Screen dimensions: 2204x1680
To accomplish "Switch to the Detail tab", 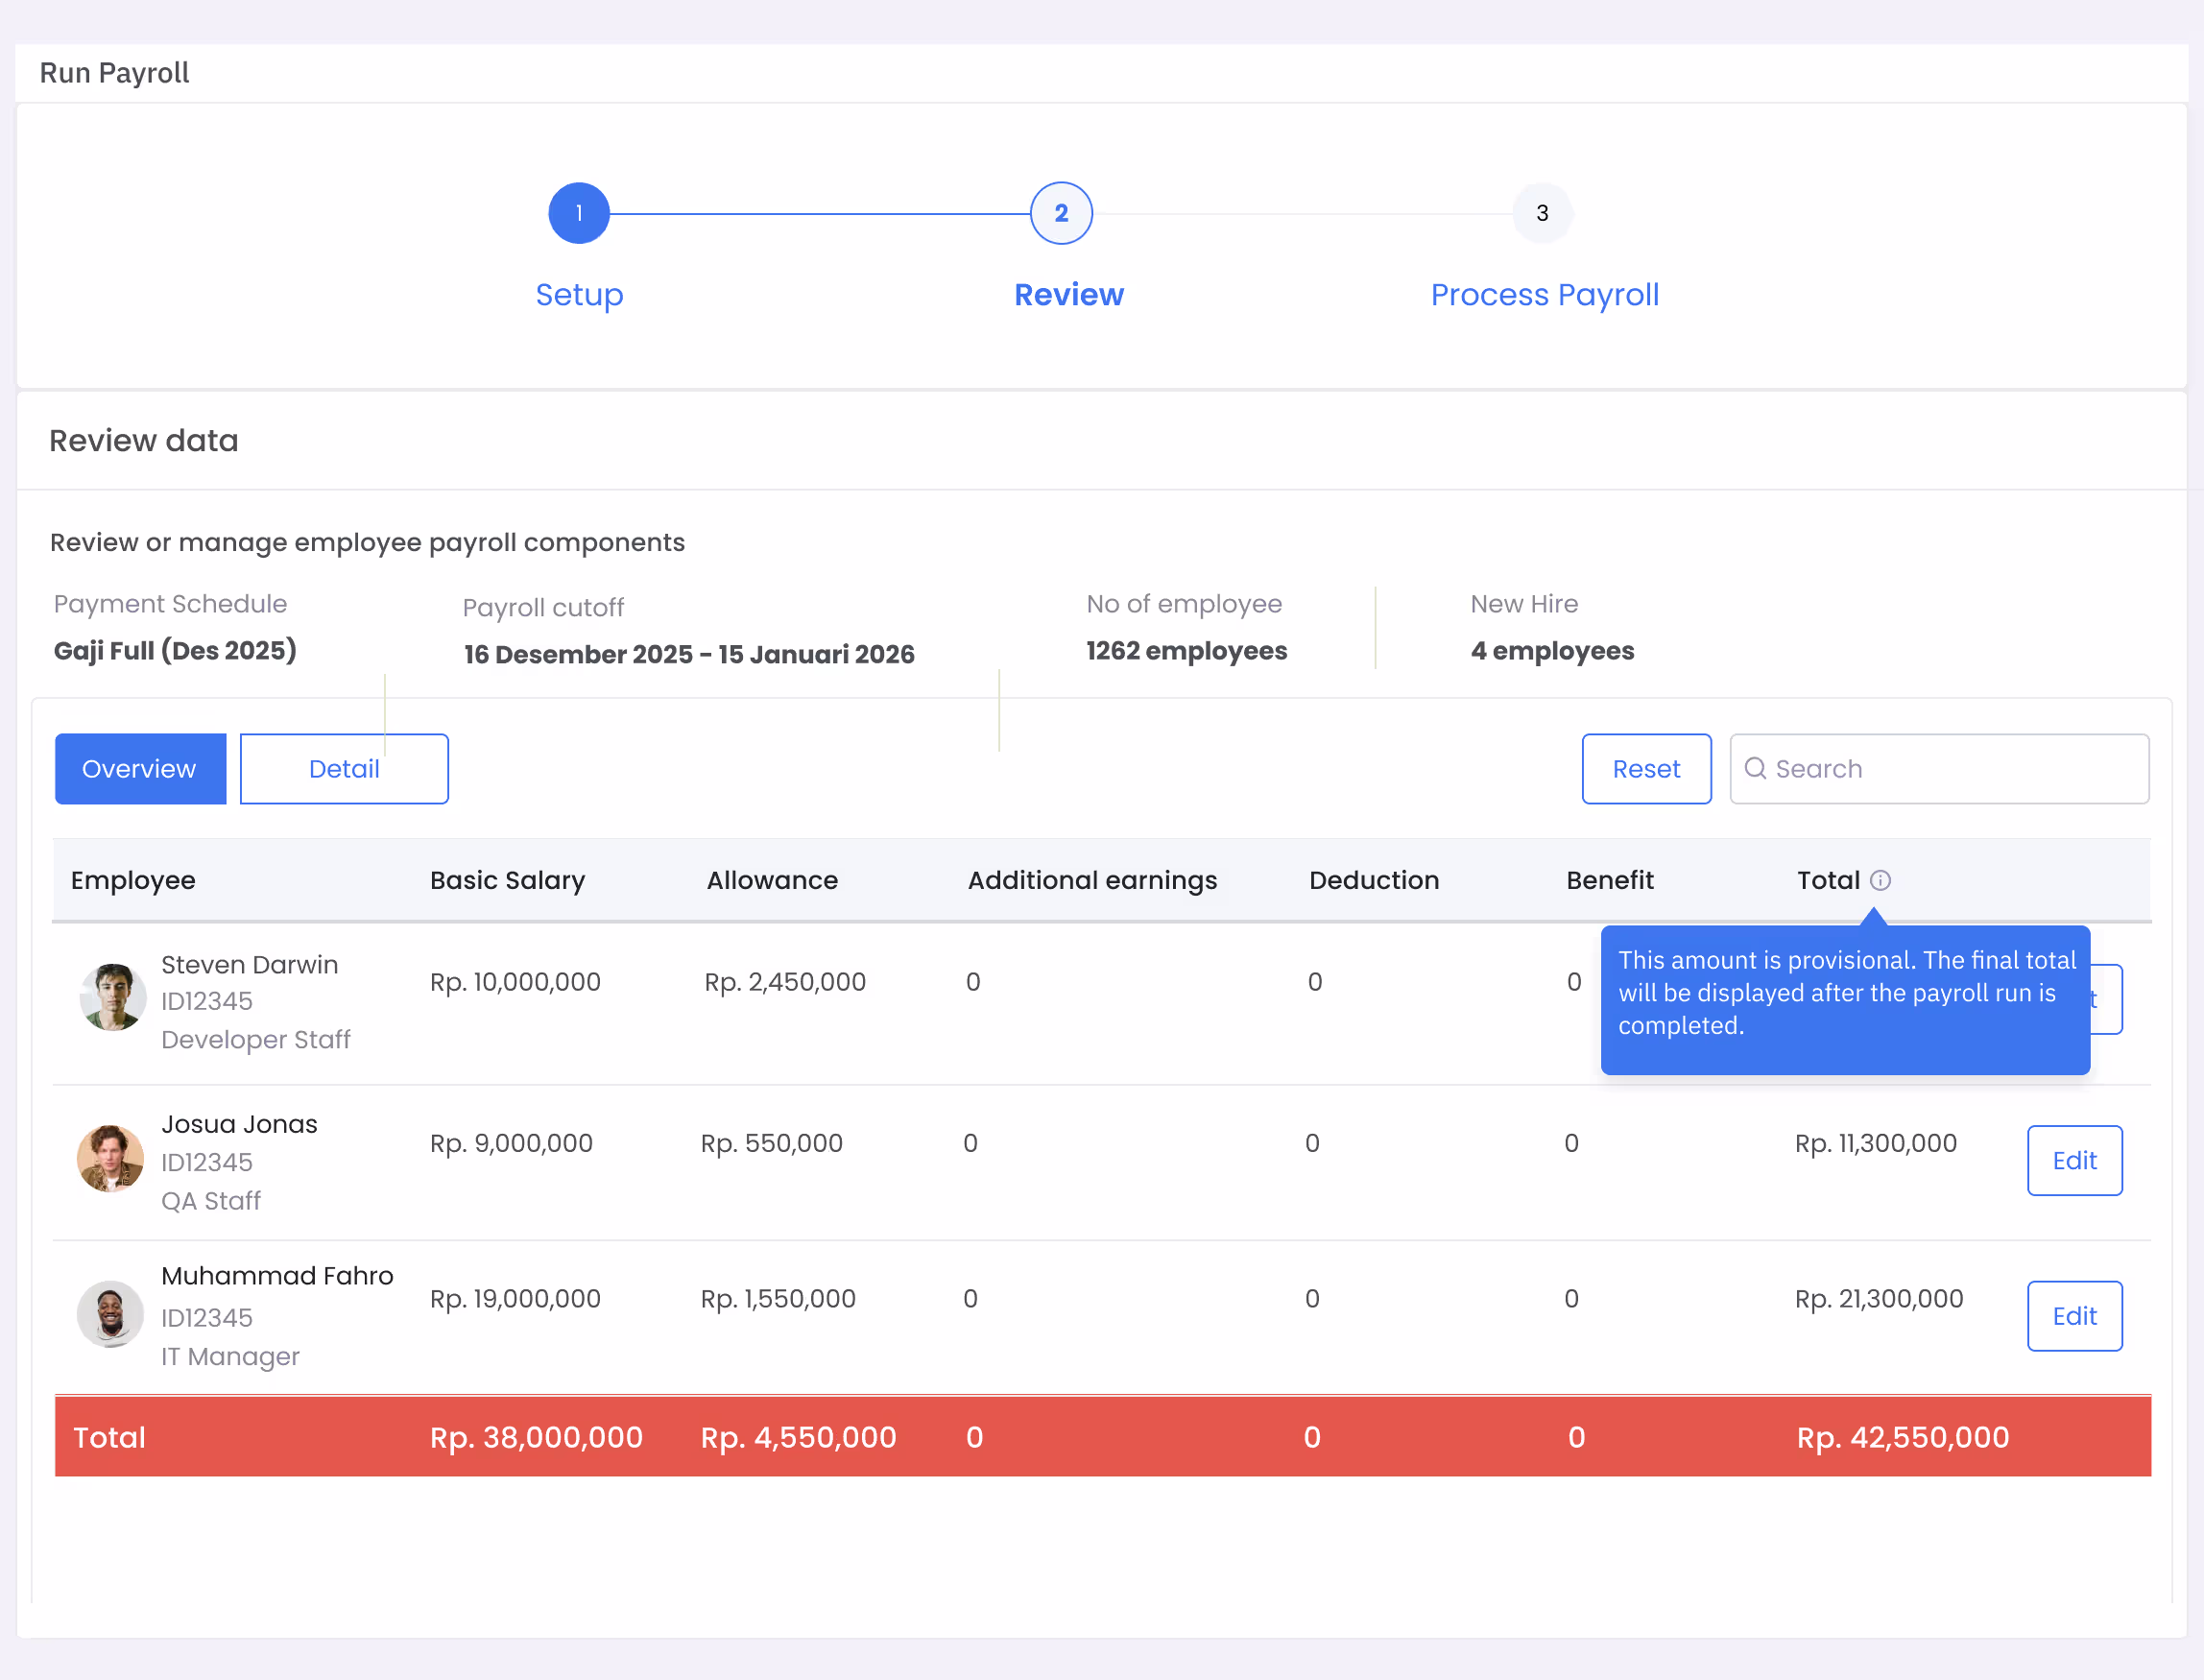I will pos(344,769).
